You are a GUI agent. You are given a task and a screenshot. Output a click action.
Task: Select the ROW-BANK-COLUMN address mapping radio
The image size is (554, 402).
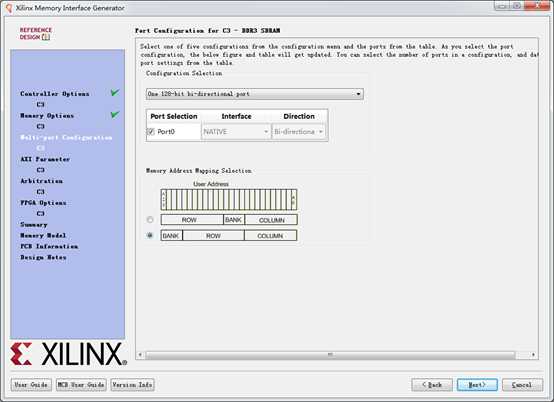150,220
